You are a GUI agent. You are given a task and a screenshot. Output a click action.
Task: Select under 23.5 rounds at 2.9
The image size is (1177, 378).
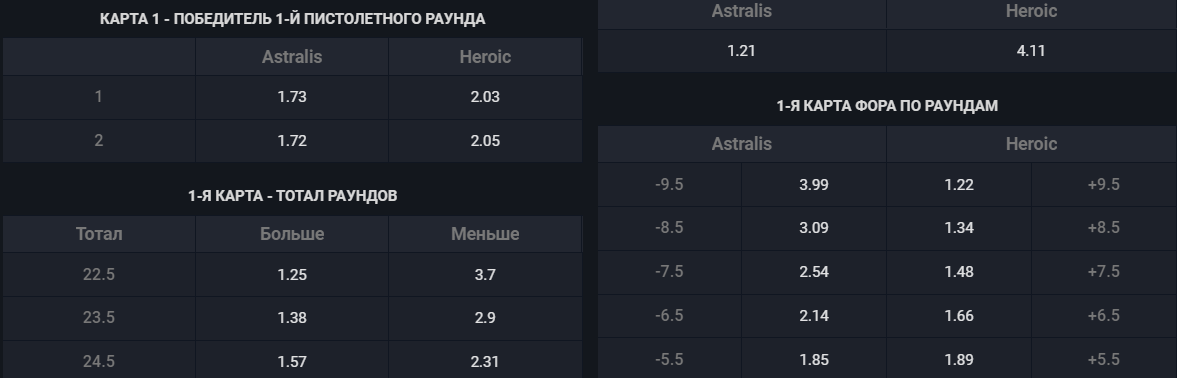pos(485,318)
